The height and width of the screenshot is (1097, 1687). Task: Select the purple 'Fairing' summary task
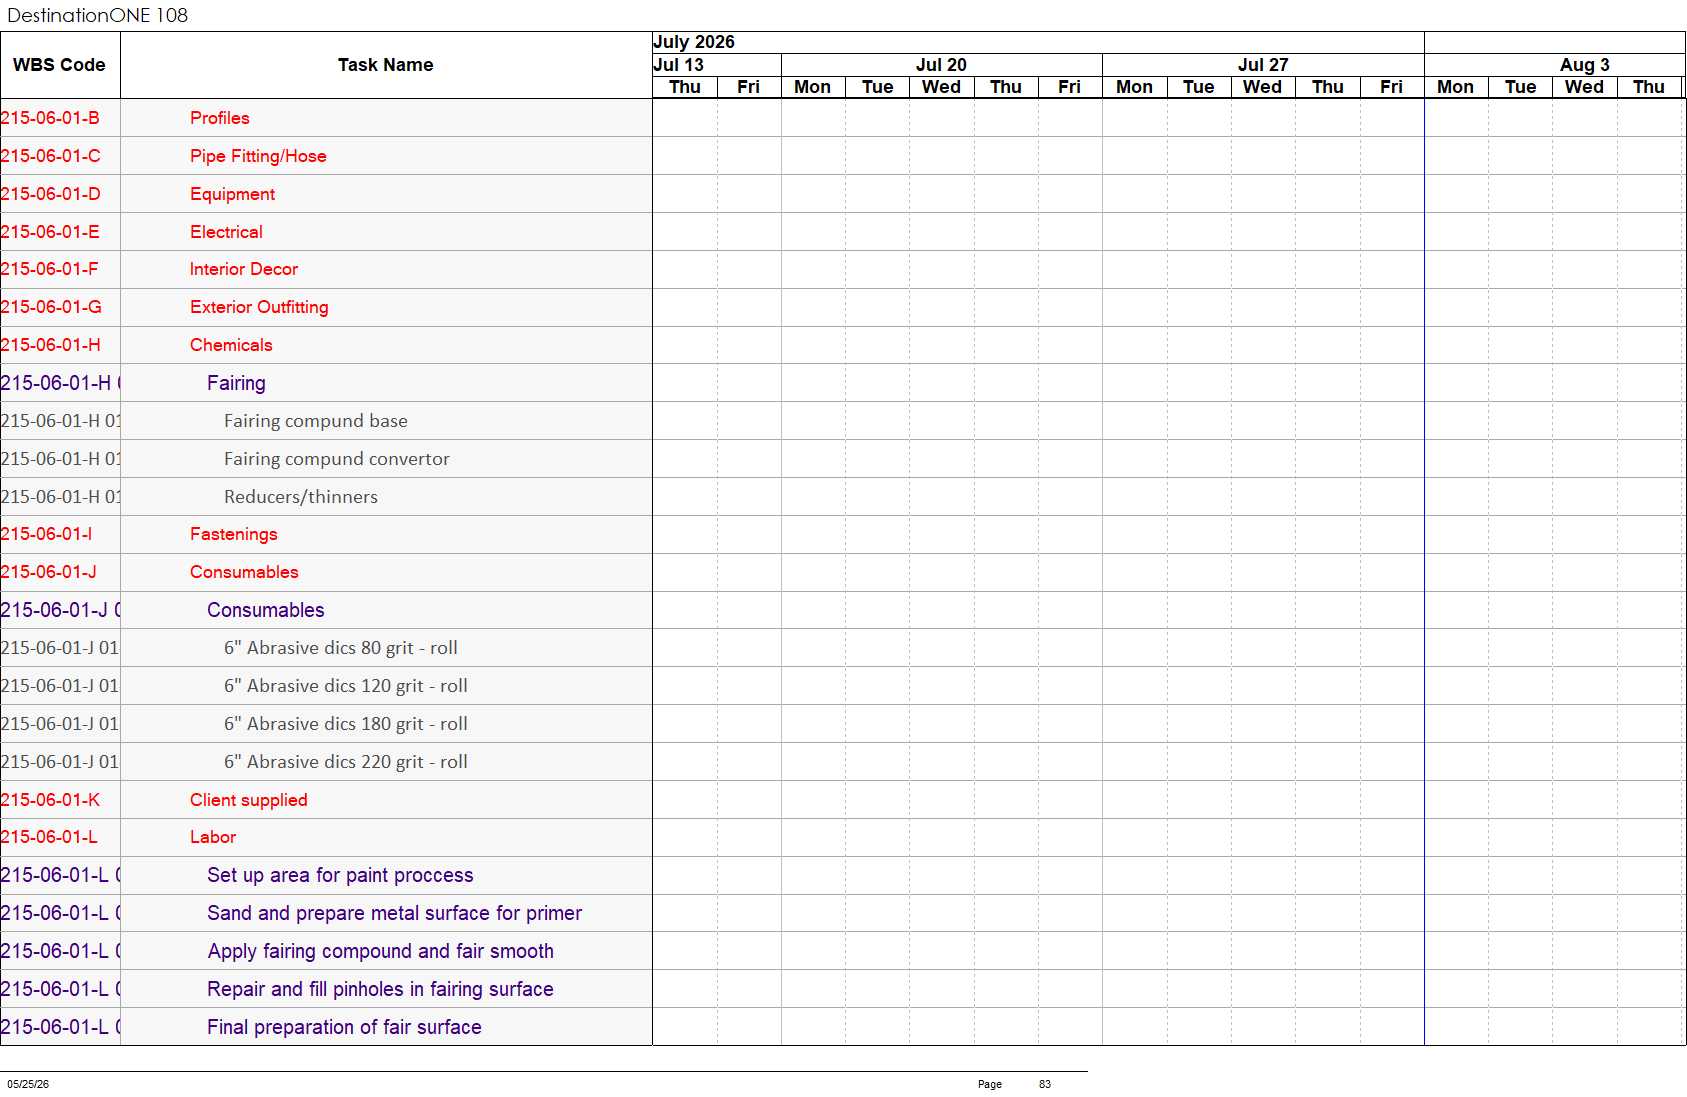236,383
